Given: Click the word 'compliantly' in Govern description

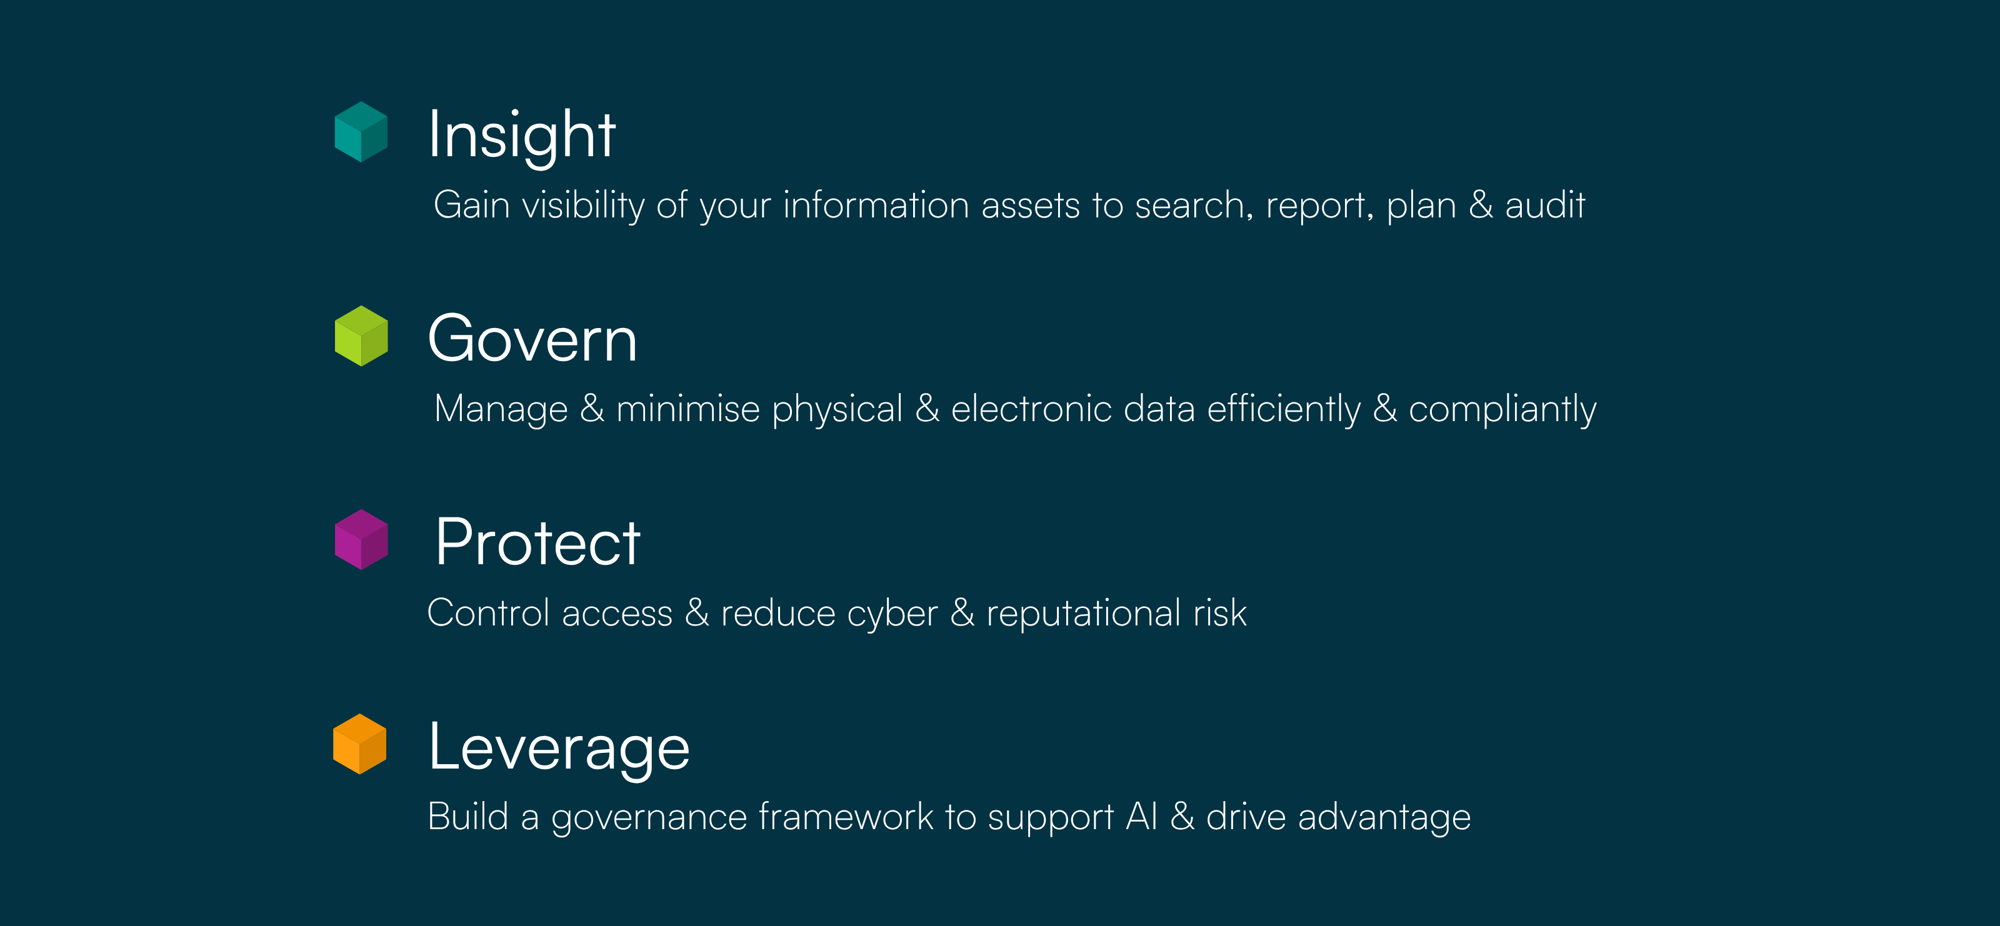Looking at the screenshot, I should [1503, 410].
